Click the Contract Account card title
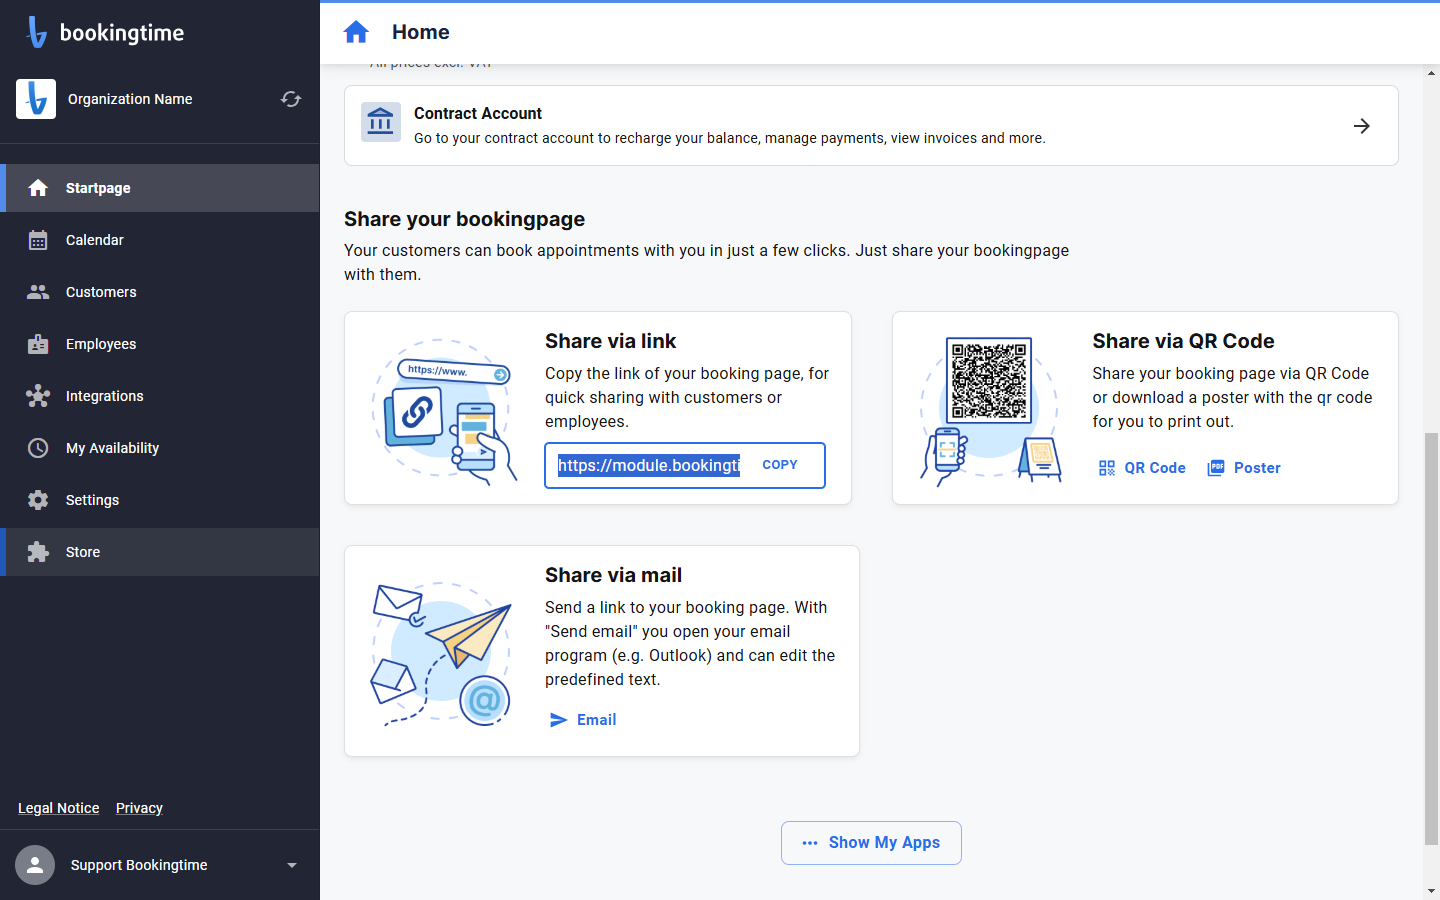This screenshot has width=1440, height=900. (478, 113)
